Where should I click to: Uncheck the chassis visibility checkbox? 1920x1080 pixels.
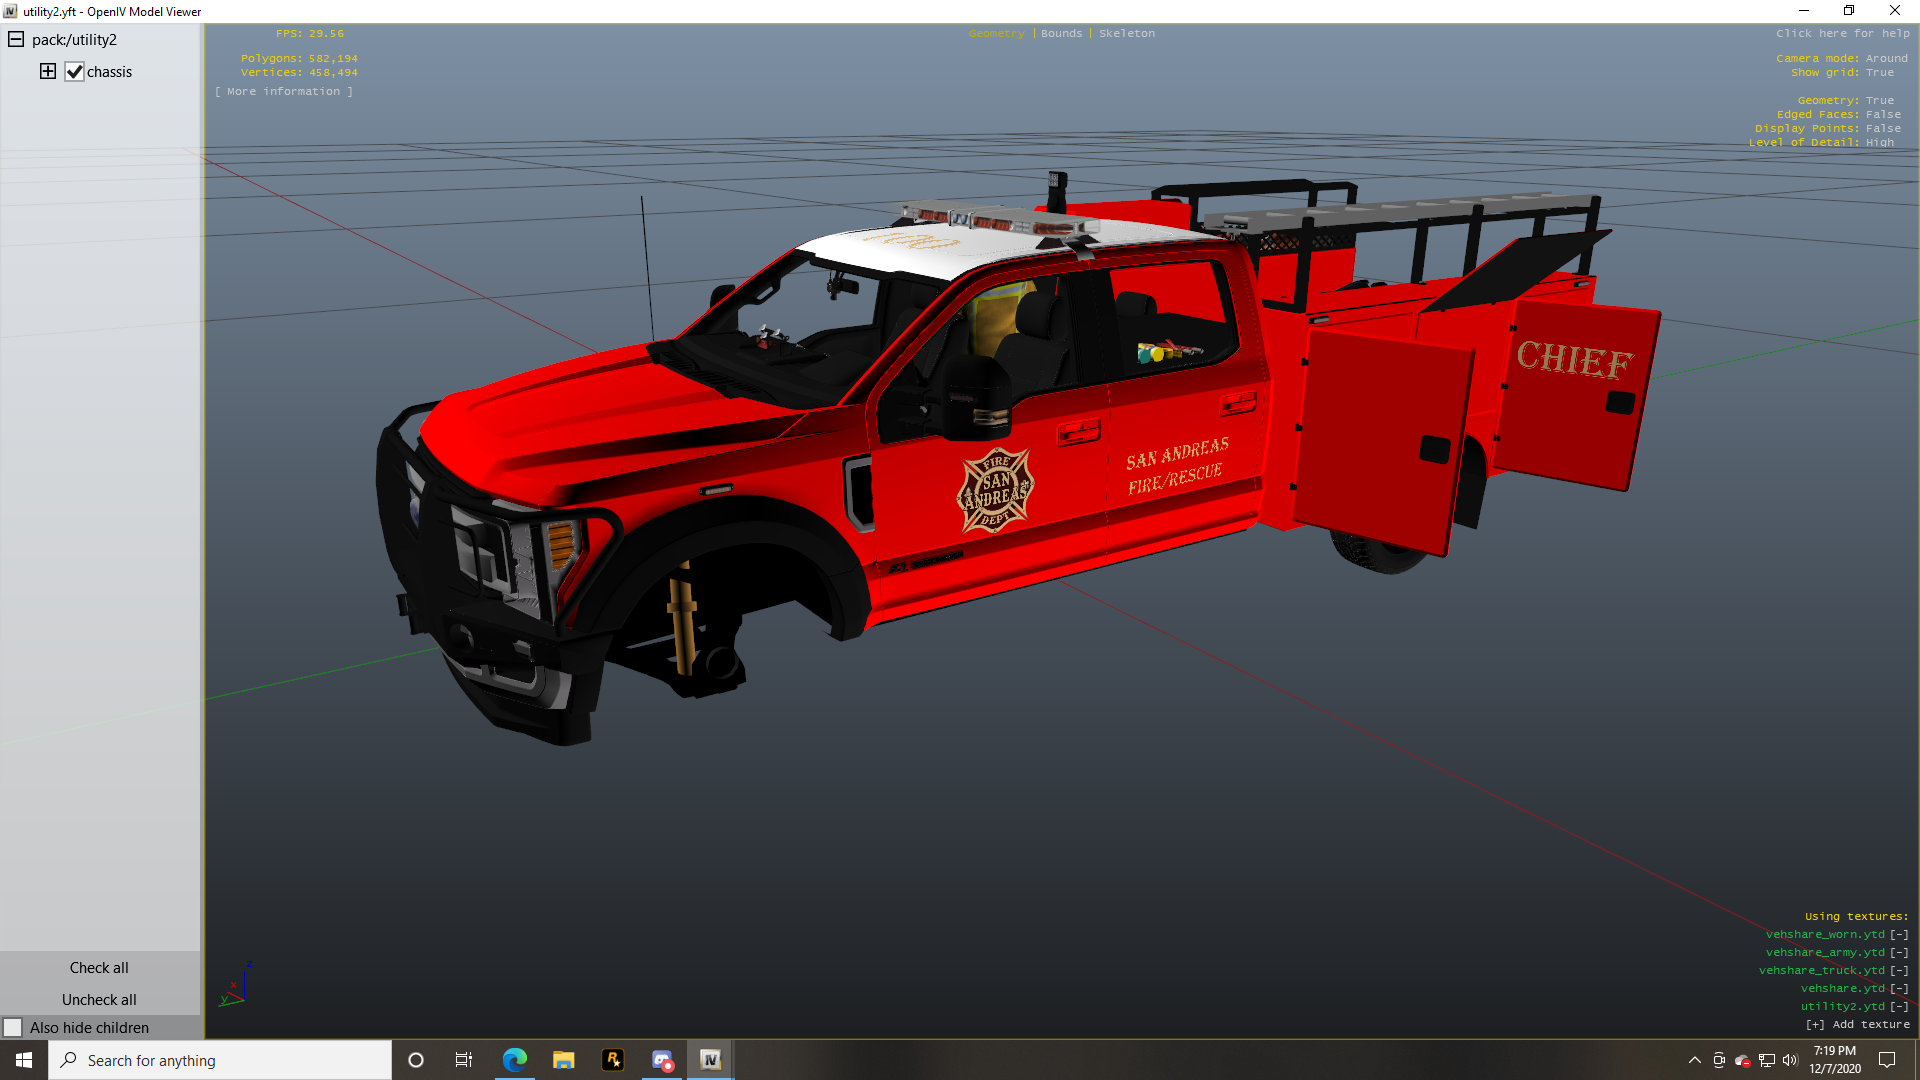pyautogui.click(x=74, y=72)
